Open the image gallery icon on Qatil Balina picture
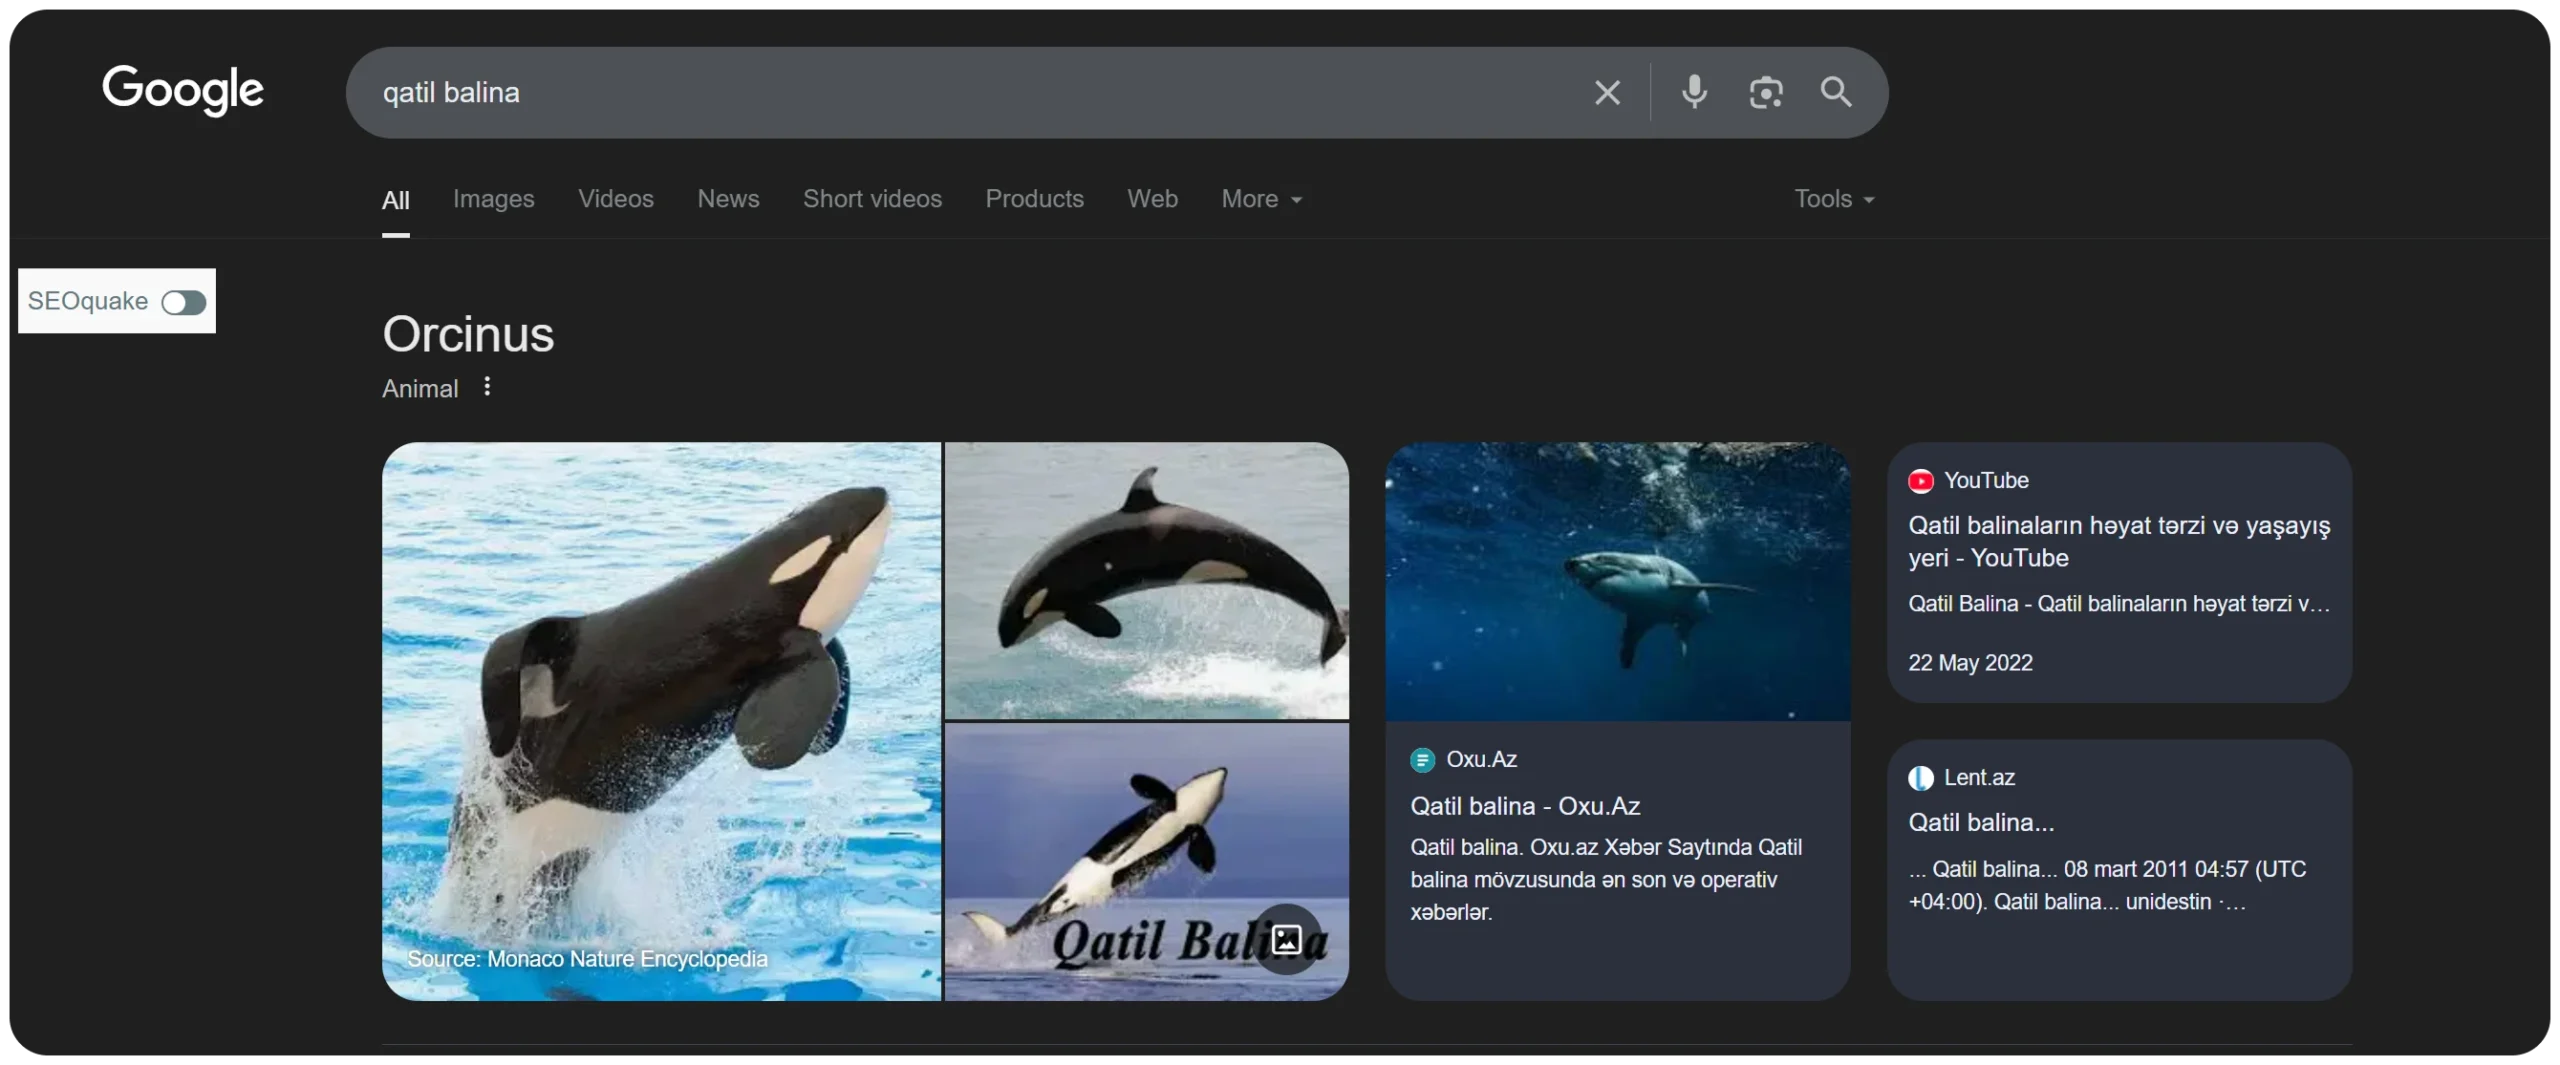This screenshot has width=2560, height=1065. point(1286,939)
